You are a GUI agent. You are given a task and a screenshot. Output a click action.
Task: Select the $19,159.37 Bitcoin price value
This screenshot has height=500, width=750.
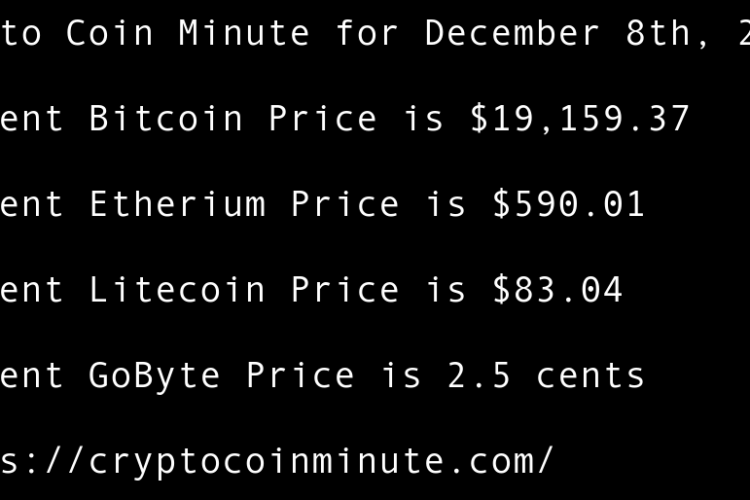coord(580,119)
